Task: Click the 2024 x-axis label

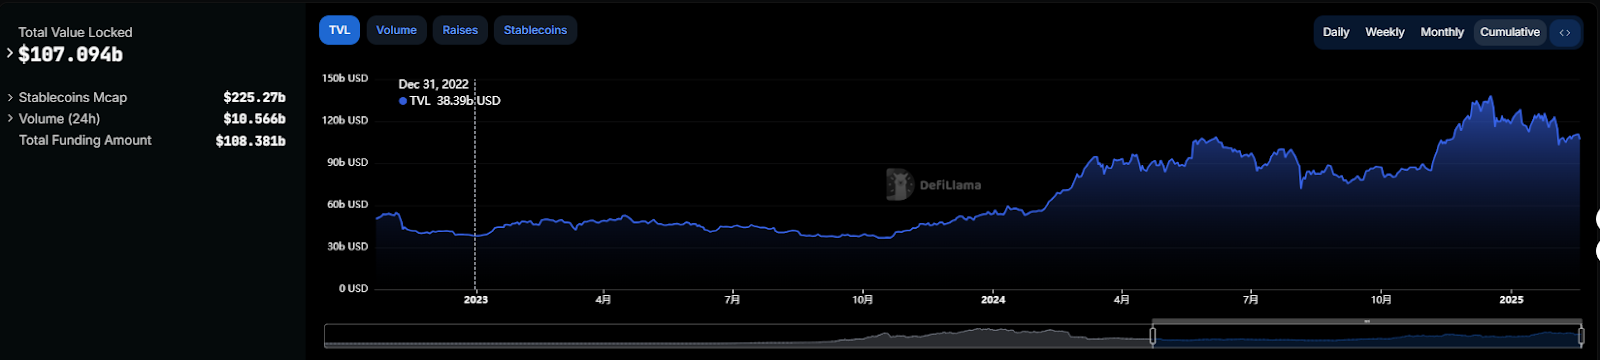Action: 993,300
